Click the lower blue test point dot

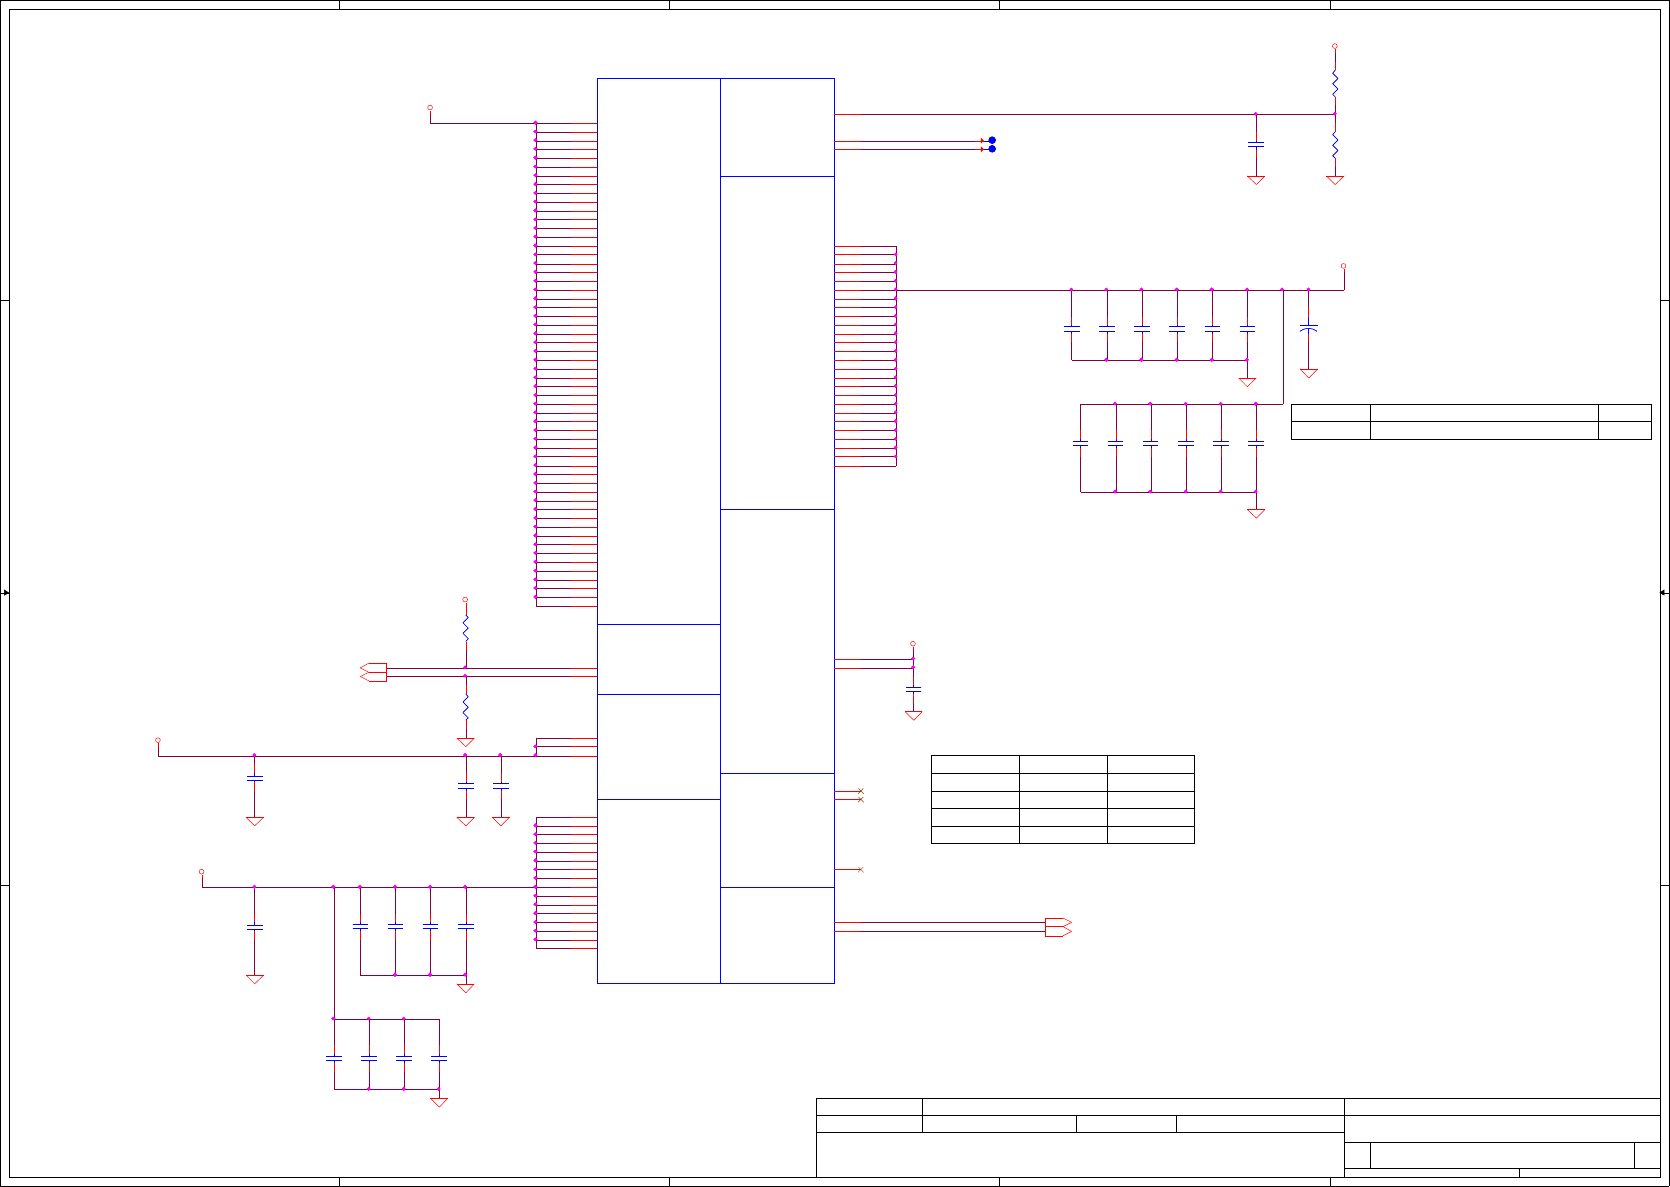tap(992, 149)
